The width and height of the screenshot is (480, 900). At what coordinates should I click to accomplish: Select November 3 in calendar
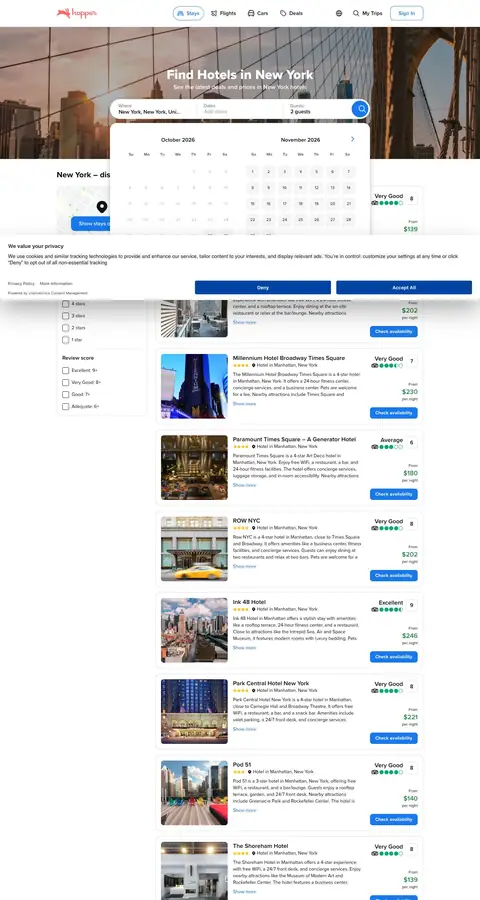coord(284,172)
